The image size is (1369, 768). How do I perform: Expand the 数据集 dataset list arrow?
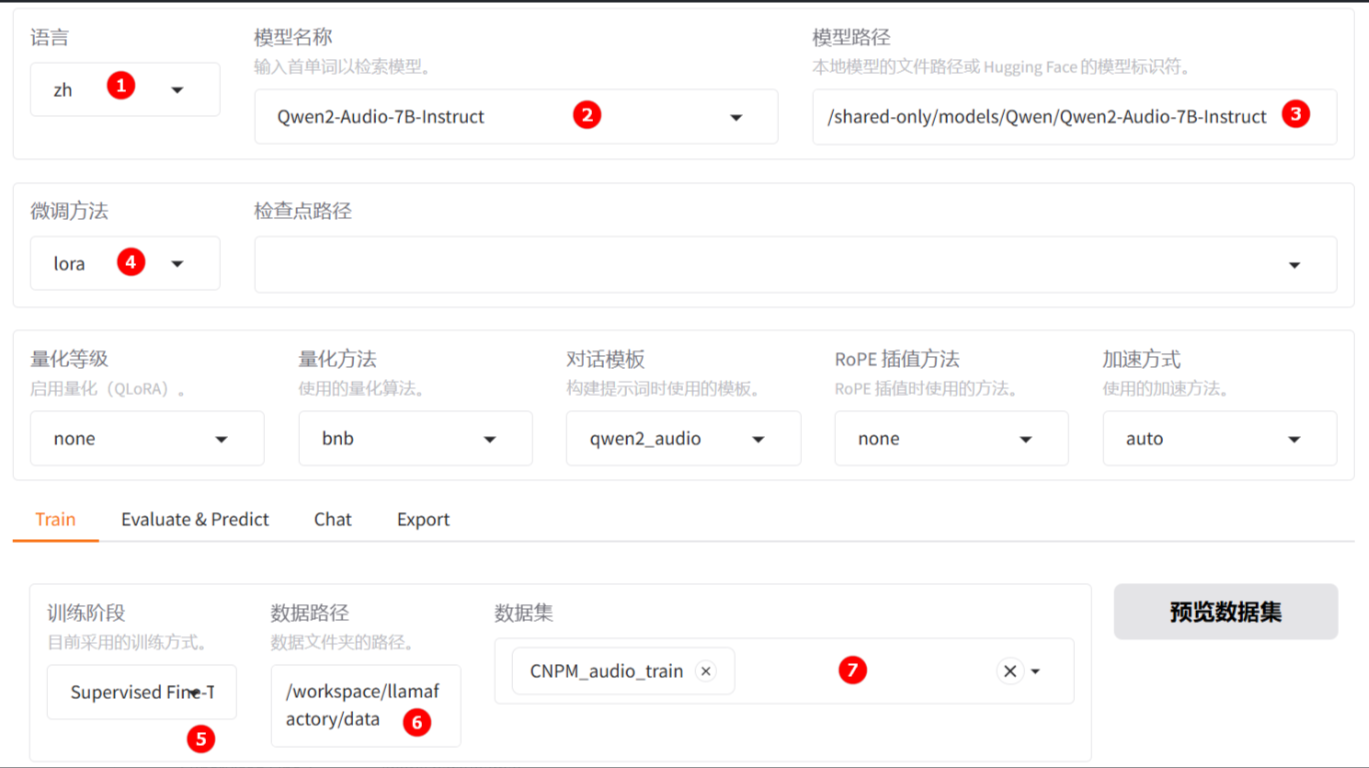tap(1036, 671)
